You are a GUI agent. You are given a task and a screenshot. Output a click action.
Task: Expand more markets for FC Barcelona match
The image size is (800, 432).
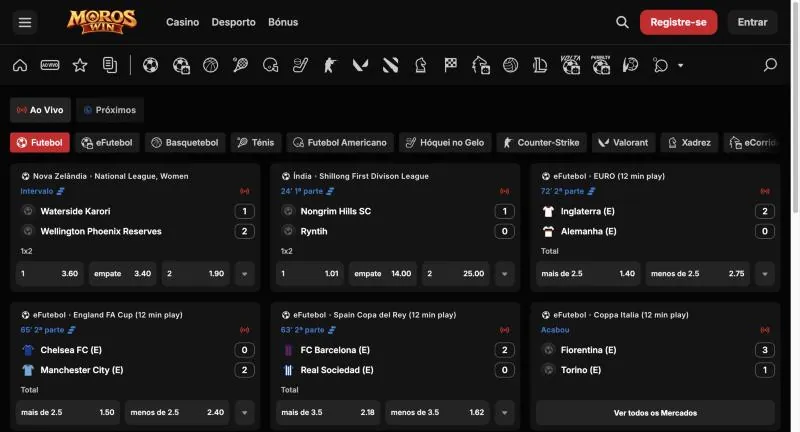pos(505,413)
